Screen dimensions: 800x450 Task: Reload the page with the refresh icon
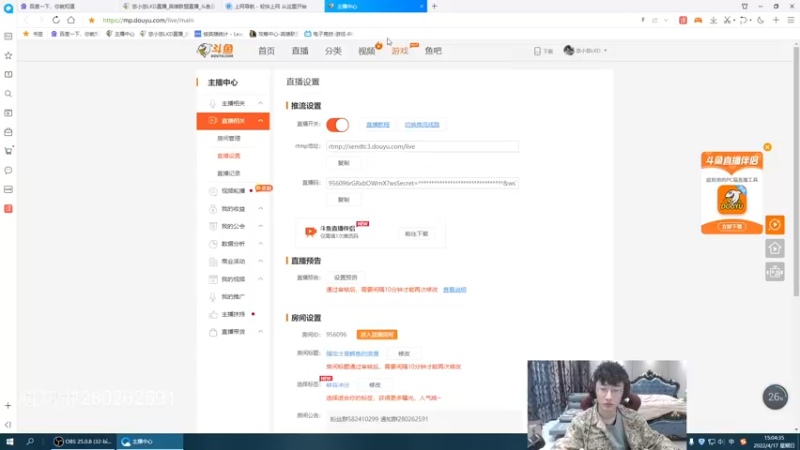tap(56, 20)
